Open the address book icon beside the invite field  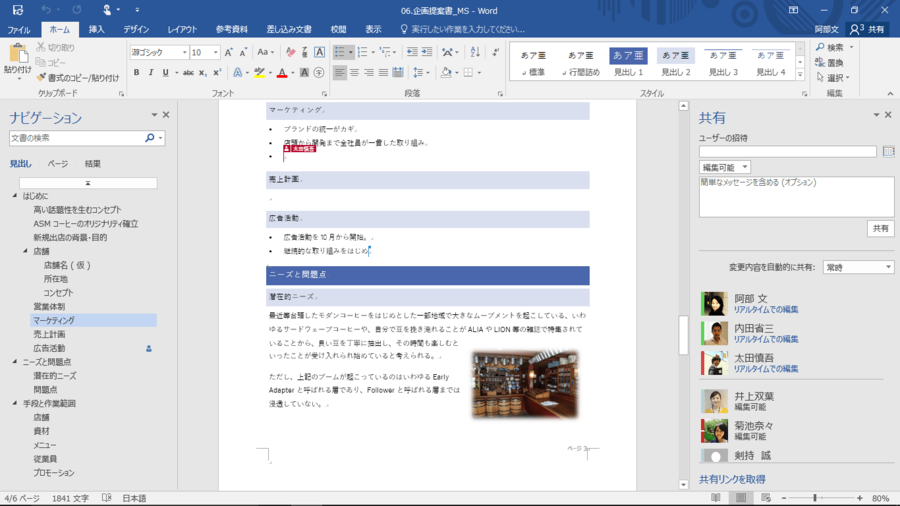(888, 151)
